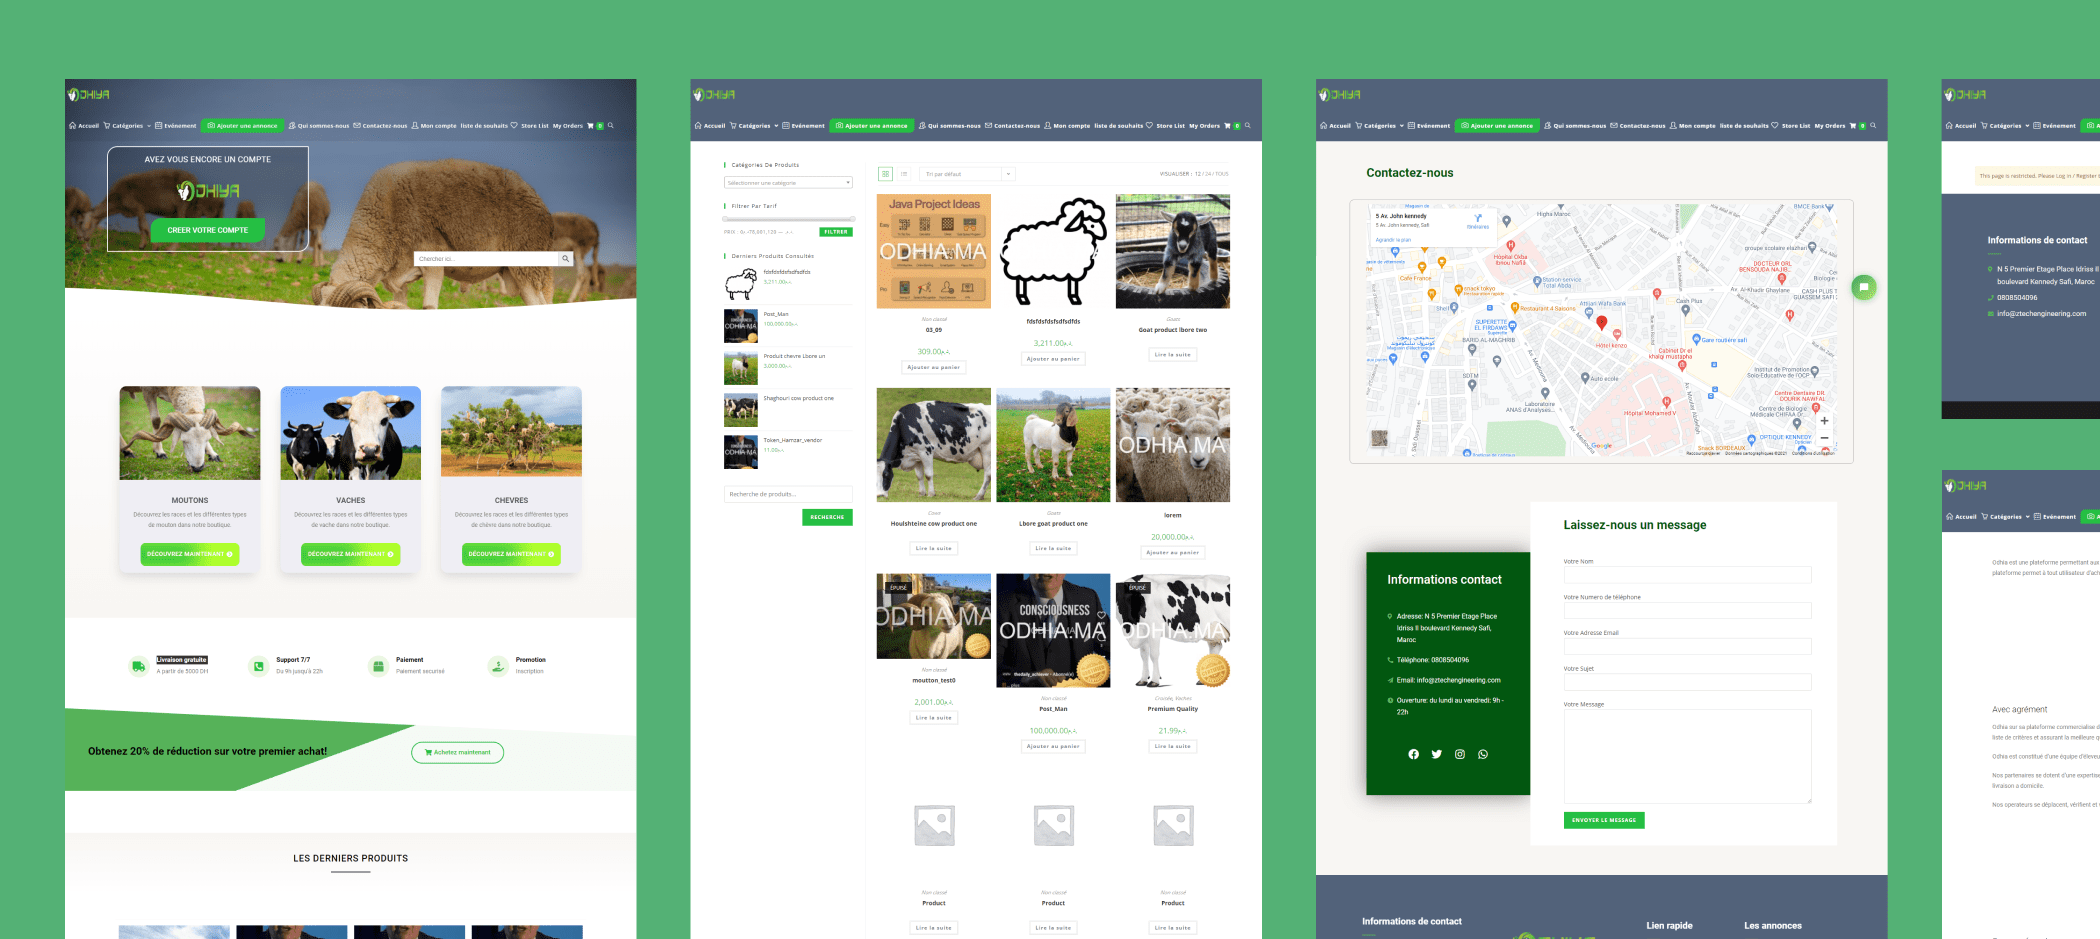Click the Odhiya logo on home page header
This screenshot has height=939, width=2100.
[x=88, y=95]
